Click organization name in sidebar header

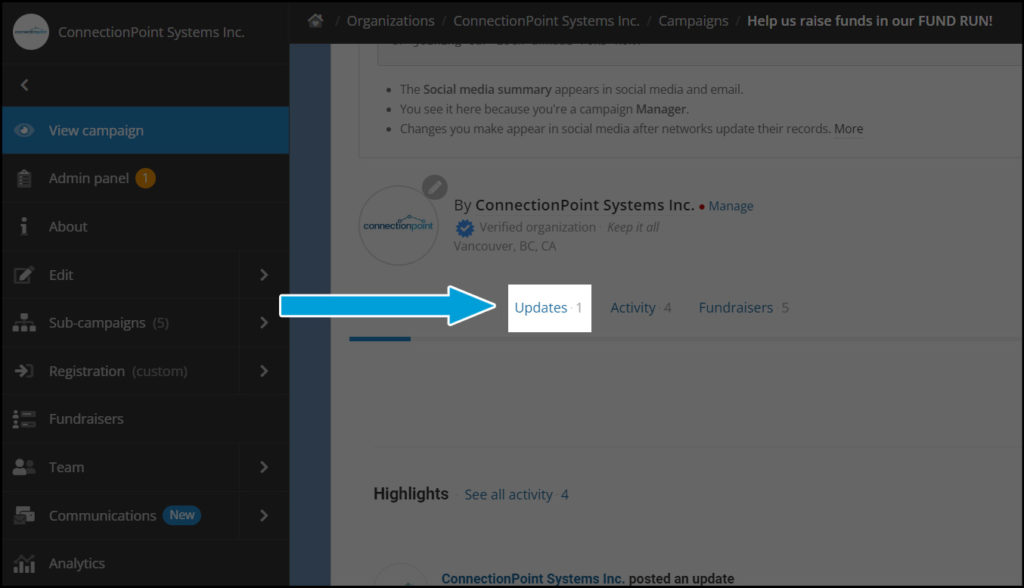pos(152,32)
